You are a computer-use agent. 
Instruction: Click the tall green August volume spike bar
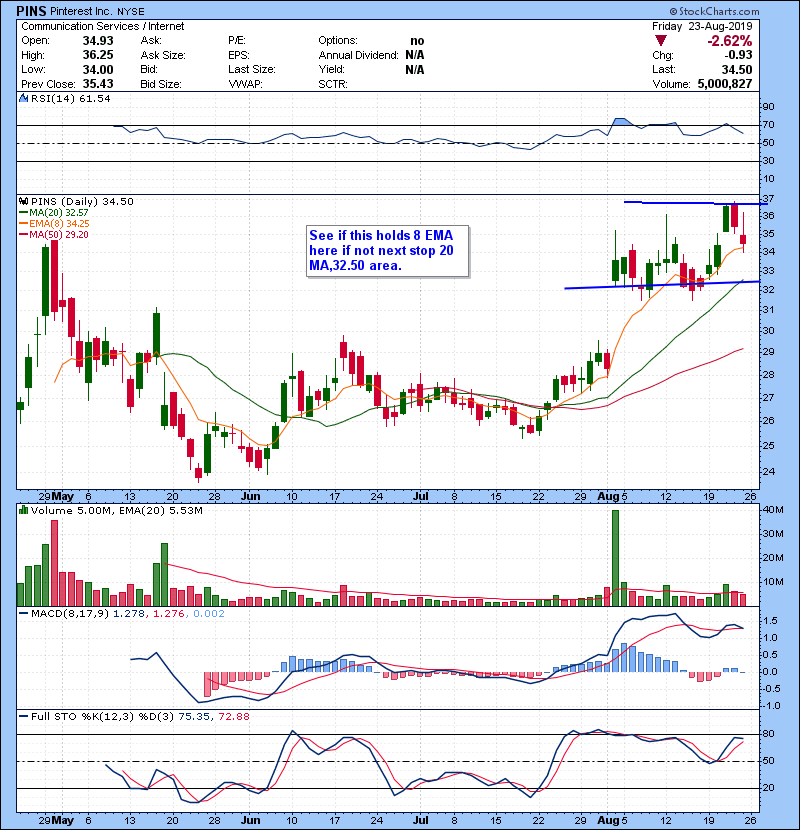pyautogui.click(x=615, y=558)
